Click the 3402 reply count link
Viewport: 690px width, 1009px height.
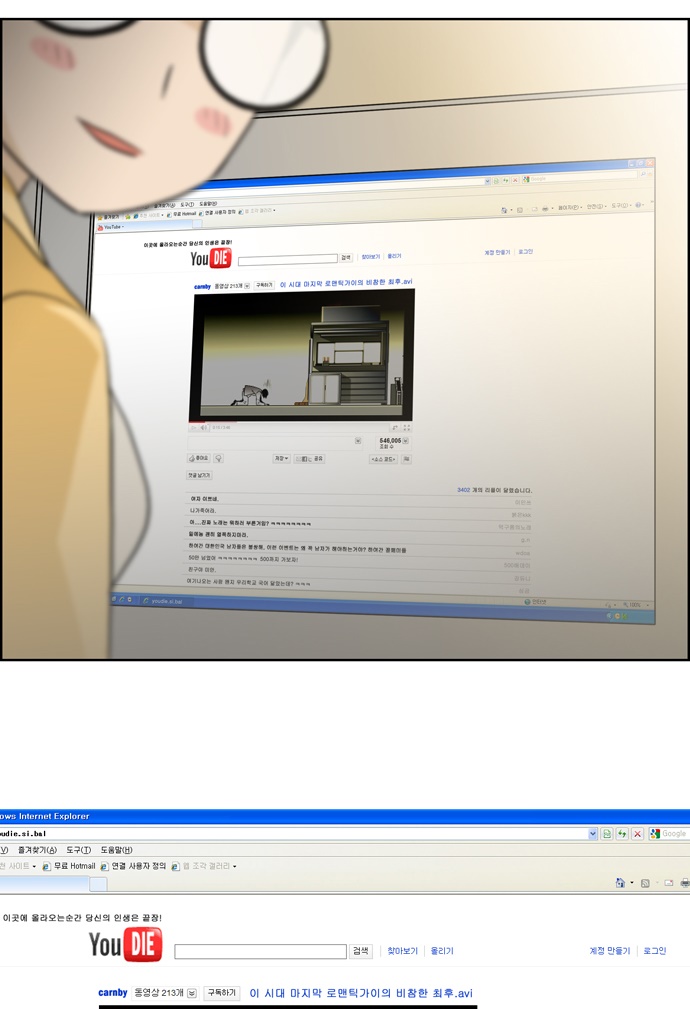(463, 490)
